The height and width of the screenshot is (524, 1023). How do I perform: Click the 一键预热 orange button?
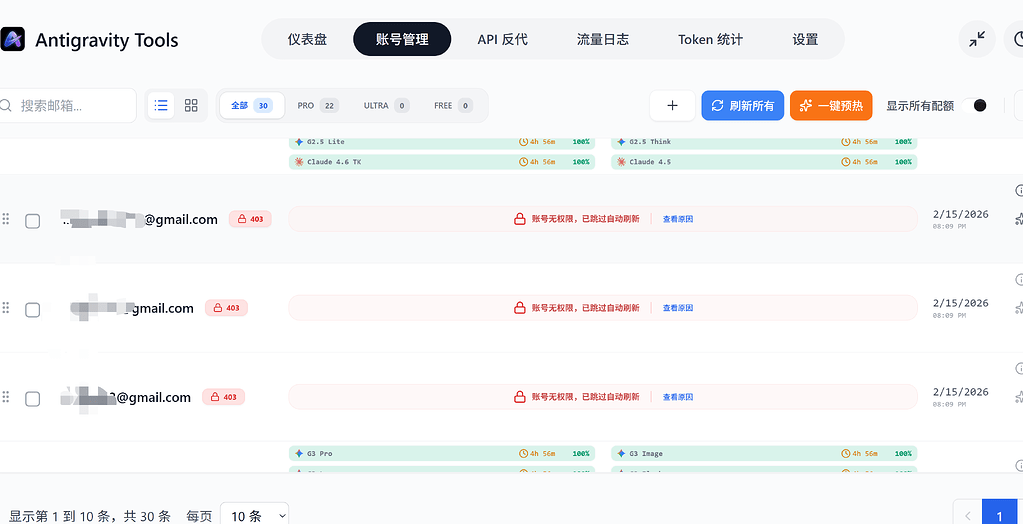click(x=831, y=106)
